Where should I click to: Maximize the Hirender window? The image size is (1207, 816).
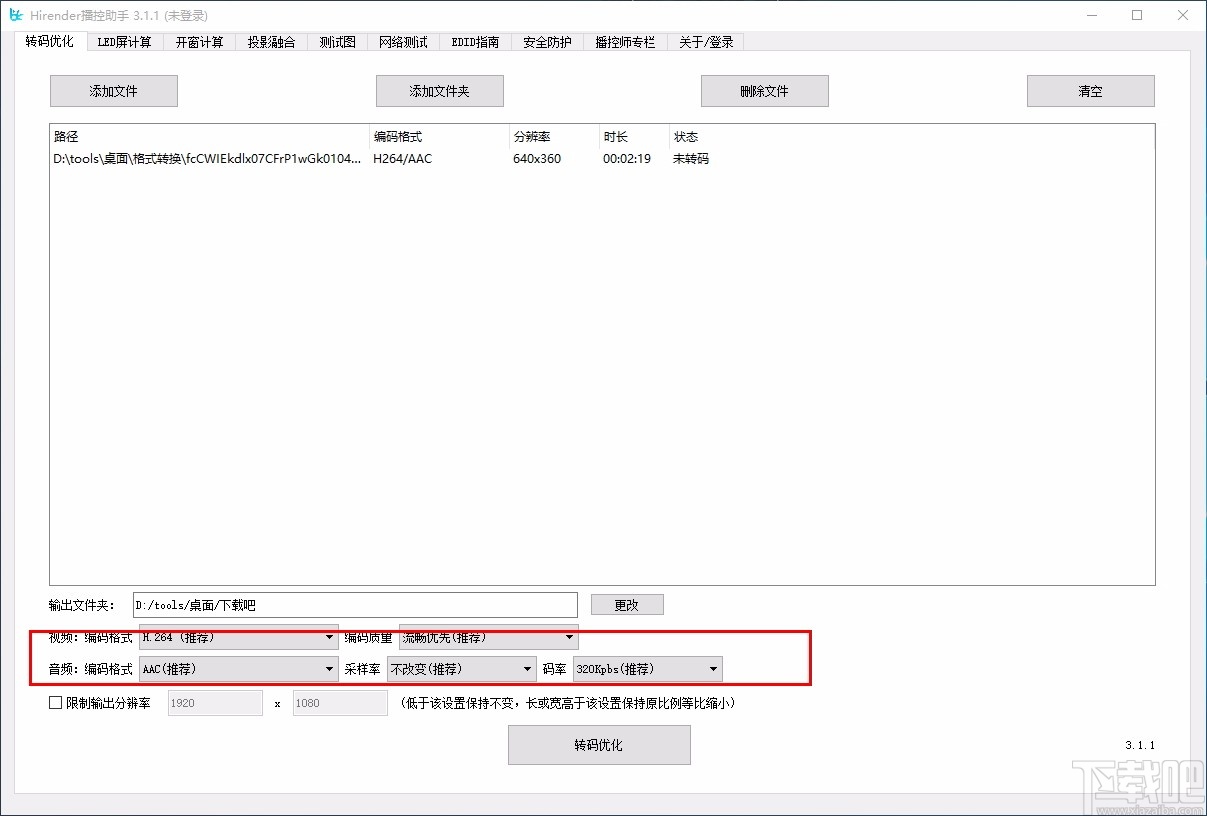coord(1137,15)
